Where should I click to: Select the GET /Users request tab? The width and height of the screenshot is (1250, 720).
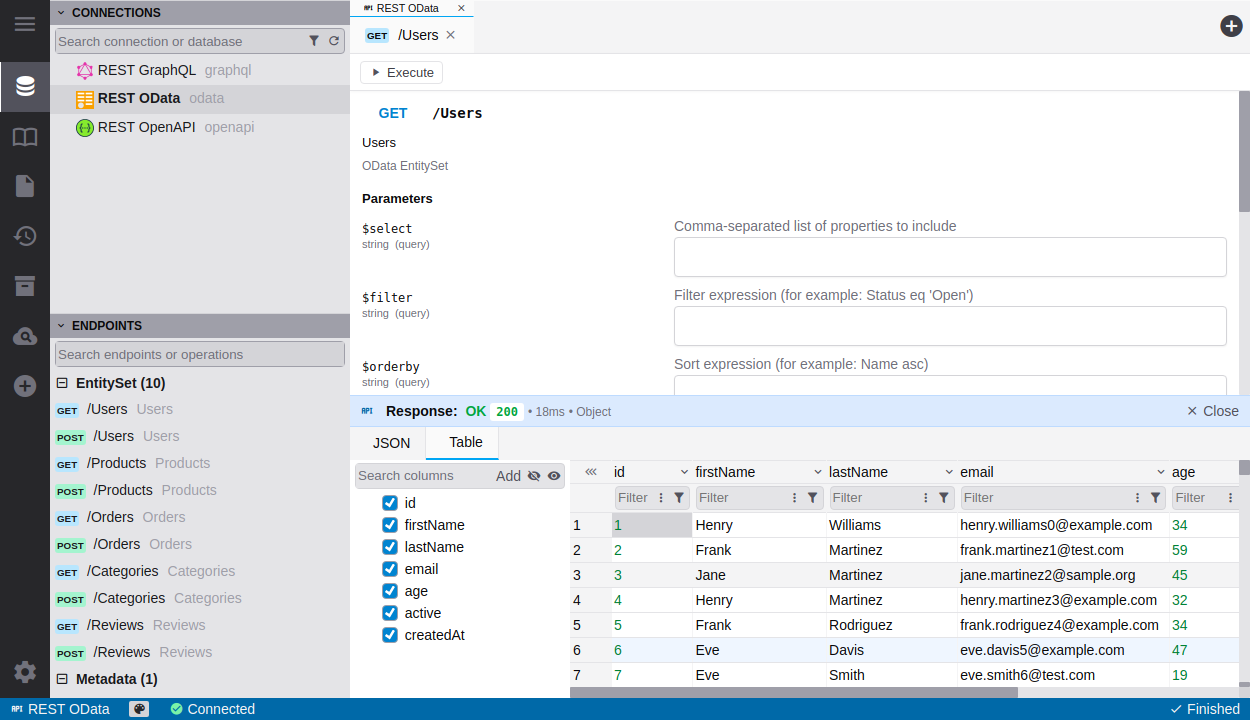410,34
